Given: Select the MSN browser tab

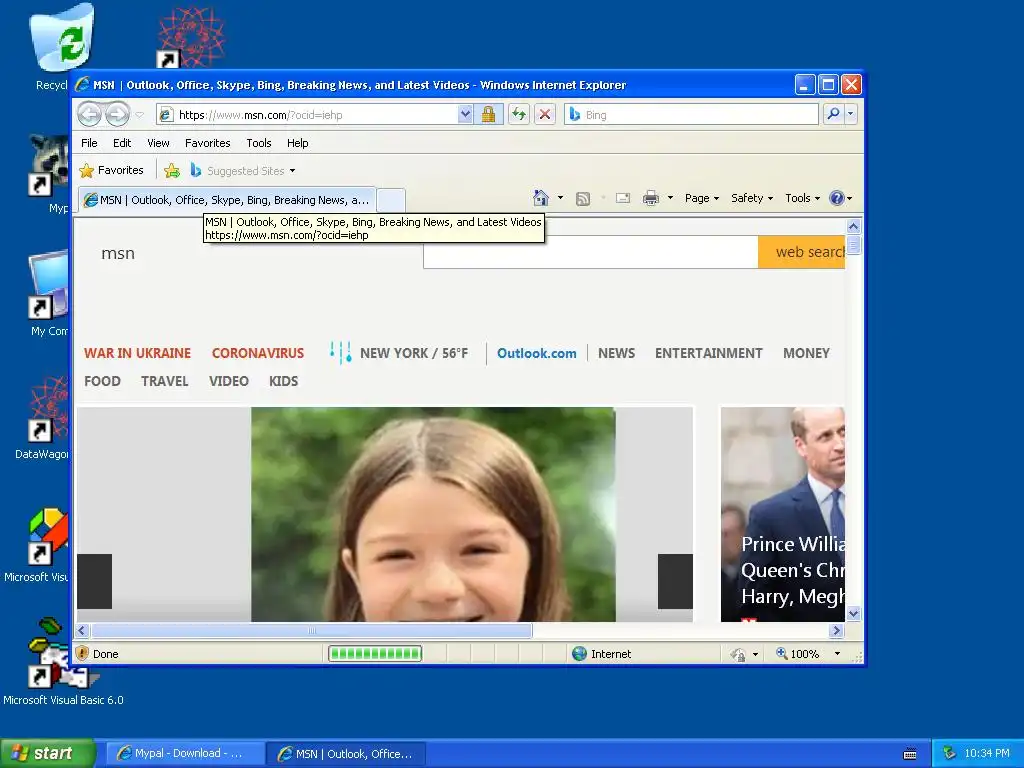Looking at the screenshot, I should 227,200.
